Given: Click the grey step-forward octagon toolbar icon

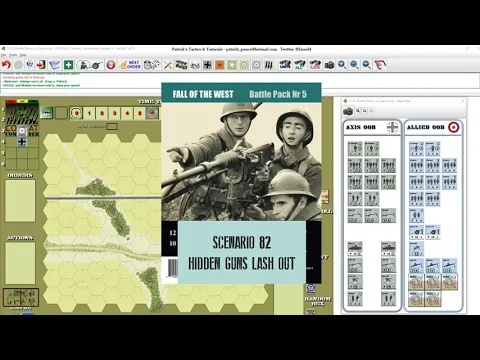Looking at the screenshot, I should [18, 65].
